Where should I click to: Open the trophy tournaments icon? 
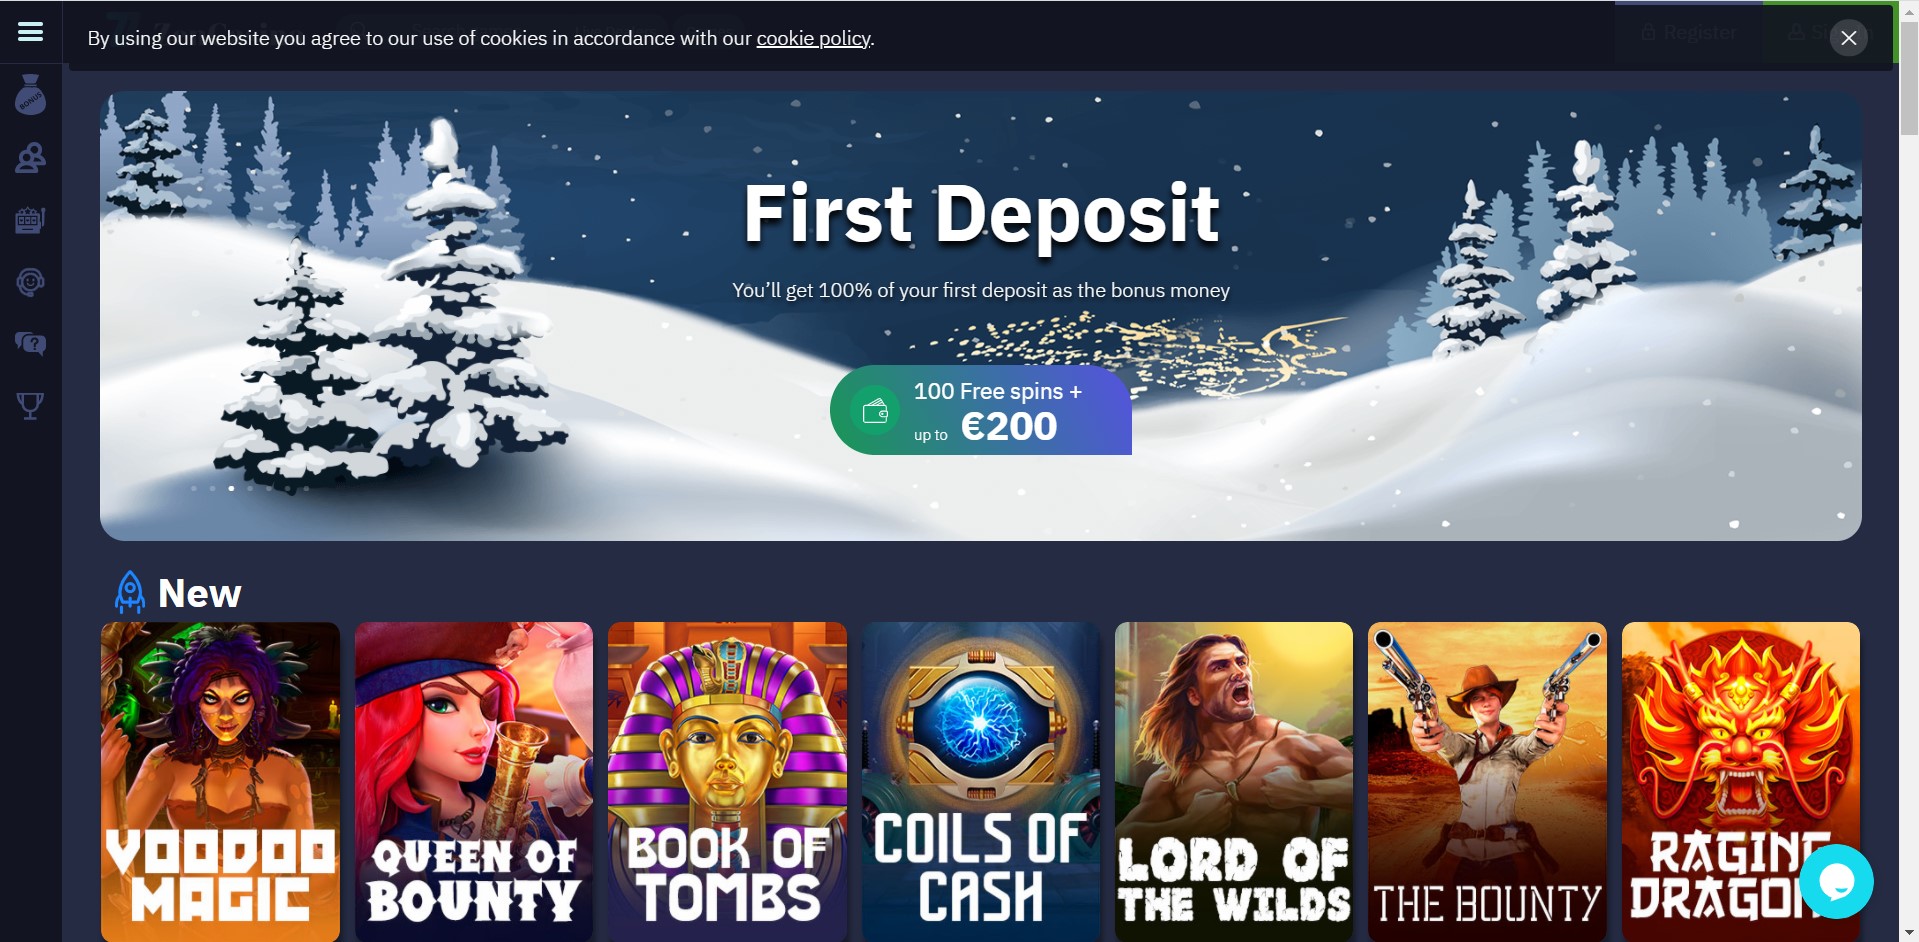tap(31, 405)
